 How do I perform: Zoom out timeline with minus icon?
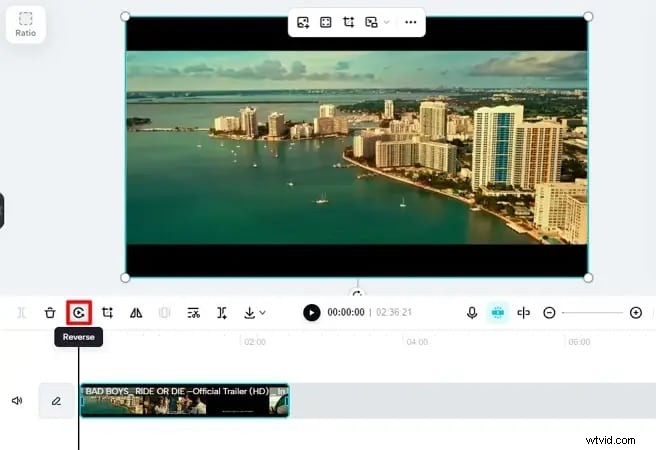(549, 312)
